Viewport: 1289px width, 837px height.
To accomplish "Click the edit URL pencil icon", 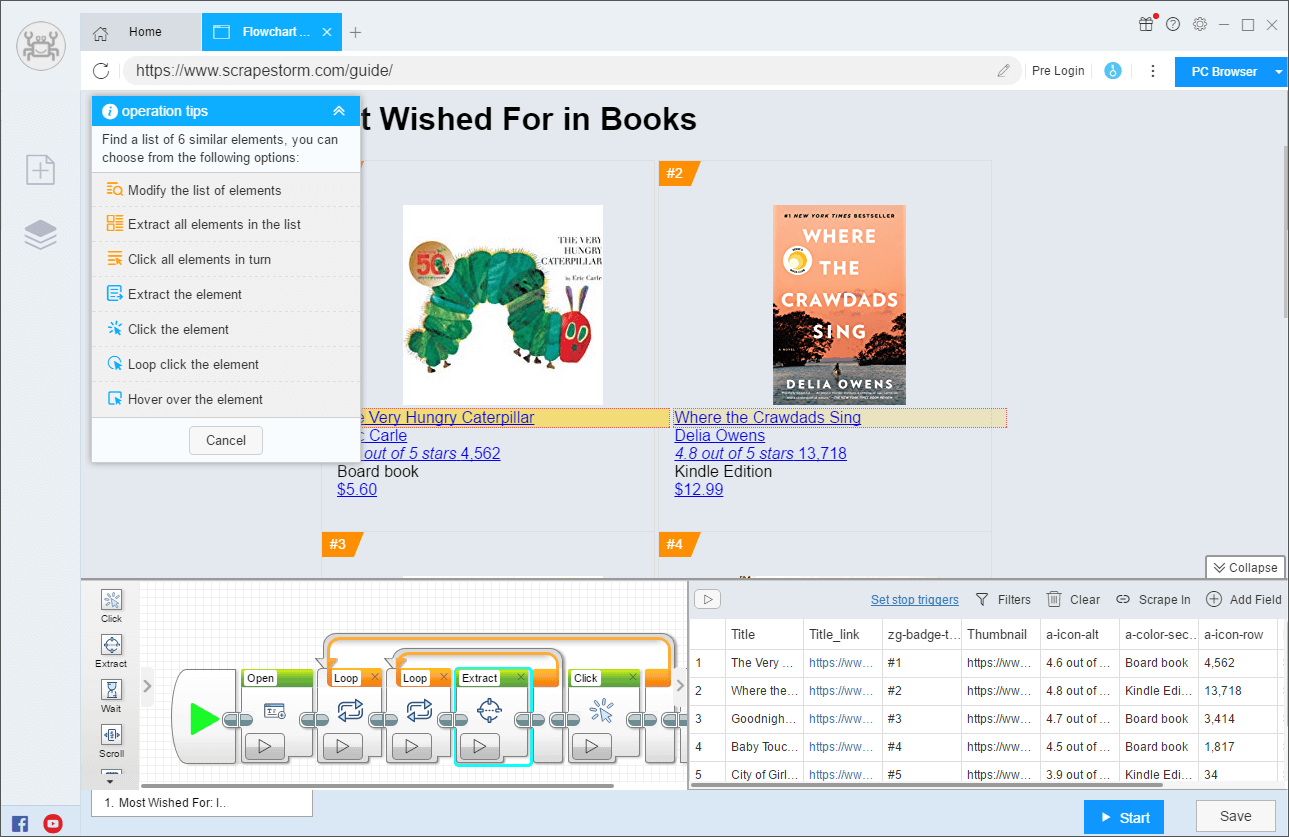I will 1003,71.
